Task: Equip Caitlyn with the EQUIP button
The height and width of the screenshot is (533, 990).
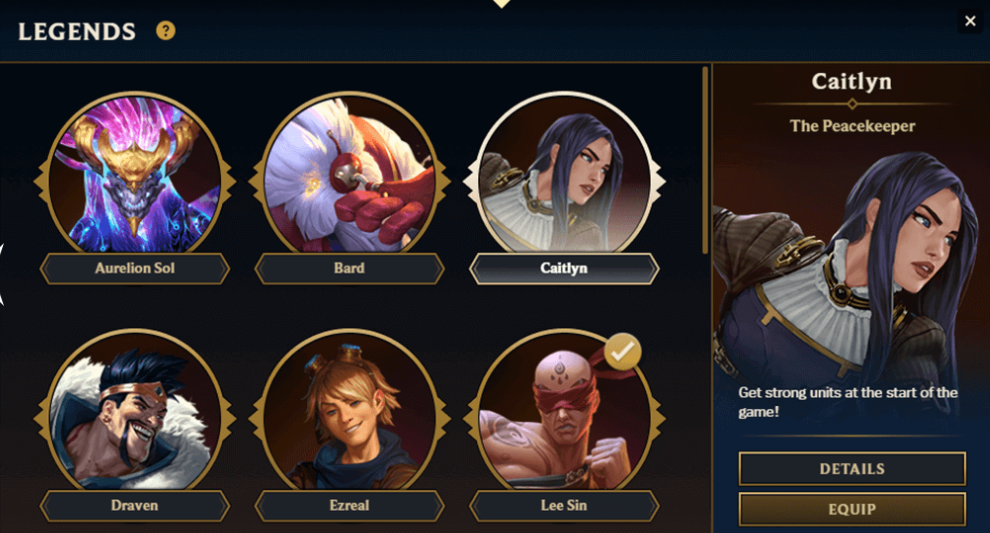Action: [852, 509]
